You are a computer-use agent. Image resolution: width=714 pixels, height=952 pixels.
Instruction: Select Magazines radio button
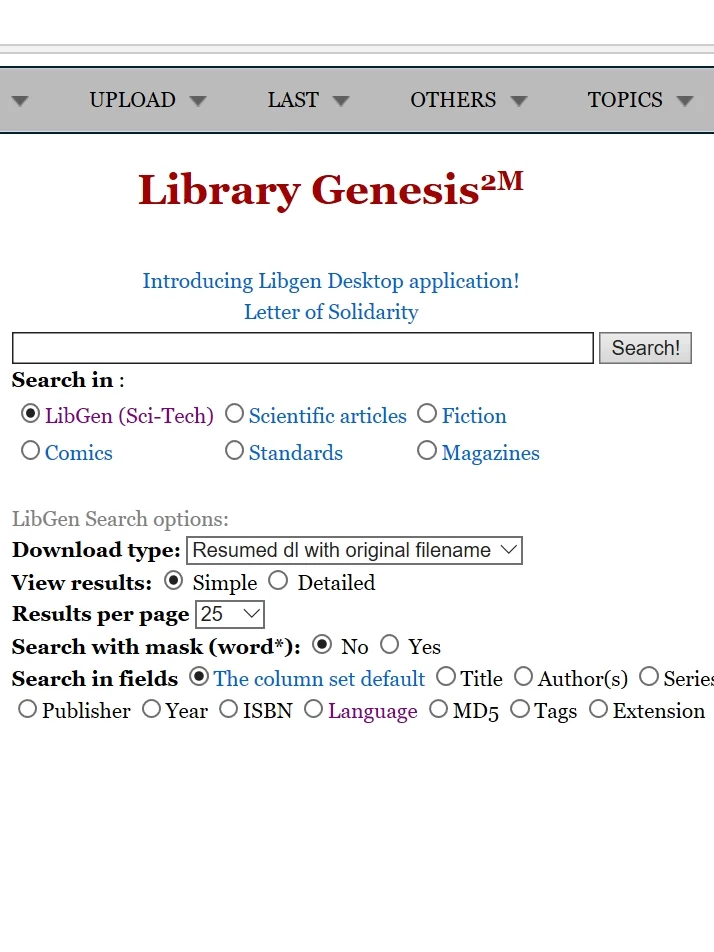(427, 451)
